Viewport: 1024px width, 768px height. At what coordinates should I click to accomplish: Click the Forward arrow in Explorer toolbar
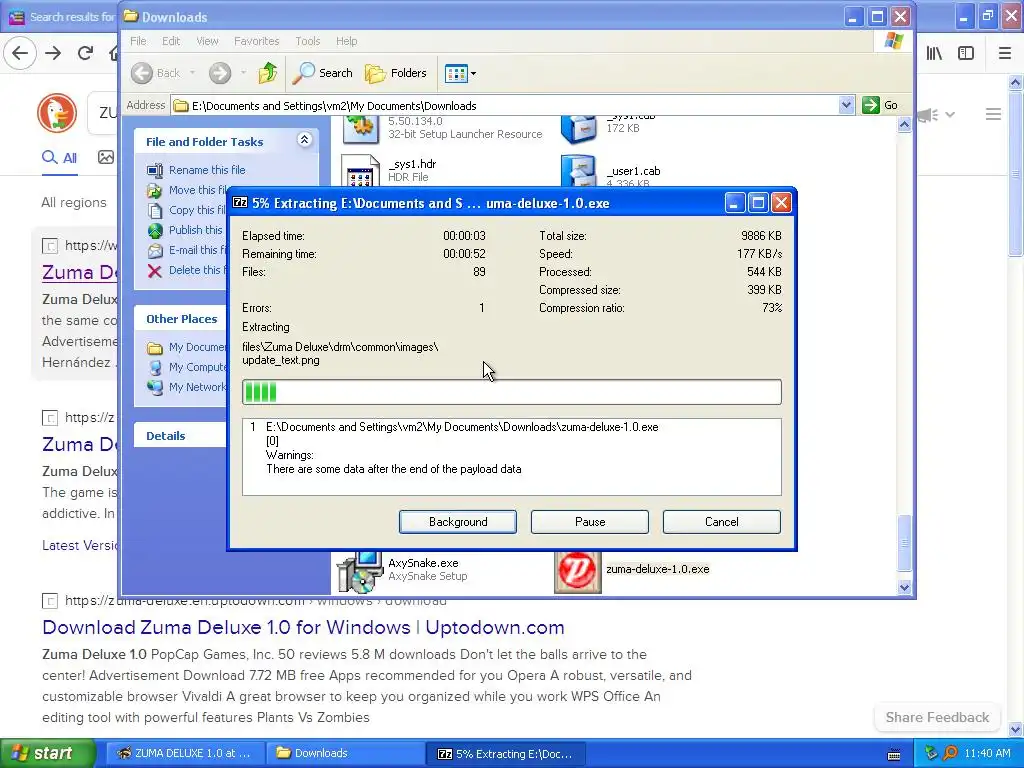coord(220,73)
